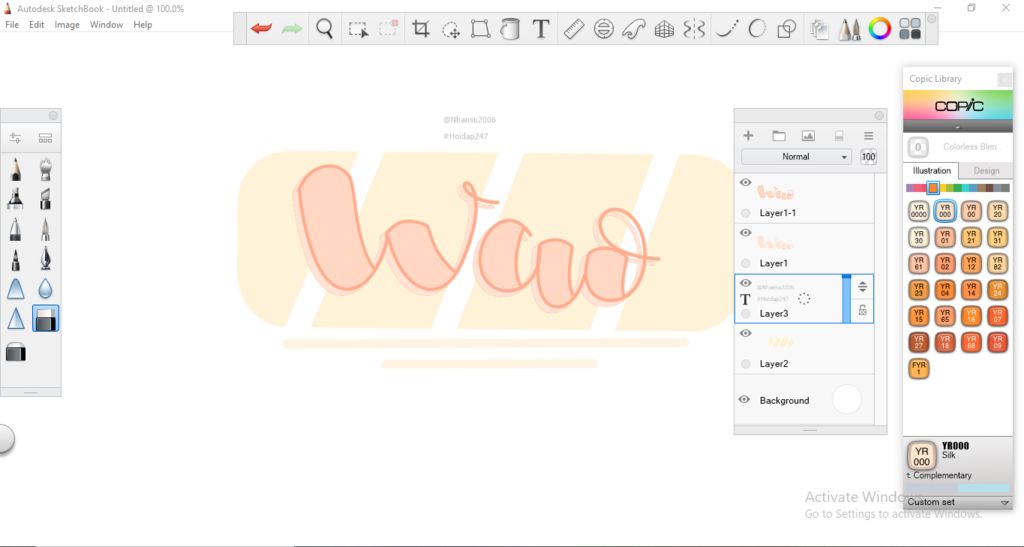Image resolution: width=1024 pixels, height=547 pixels.
Task: Activate the Quick Transform tool
Action: (451, 29)
